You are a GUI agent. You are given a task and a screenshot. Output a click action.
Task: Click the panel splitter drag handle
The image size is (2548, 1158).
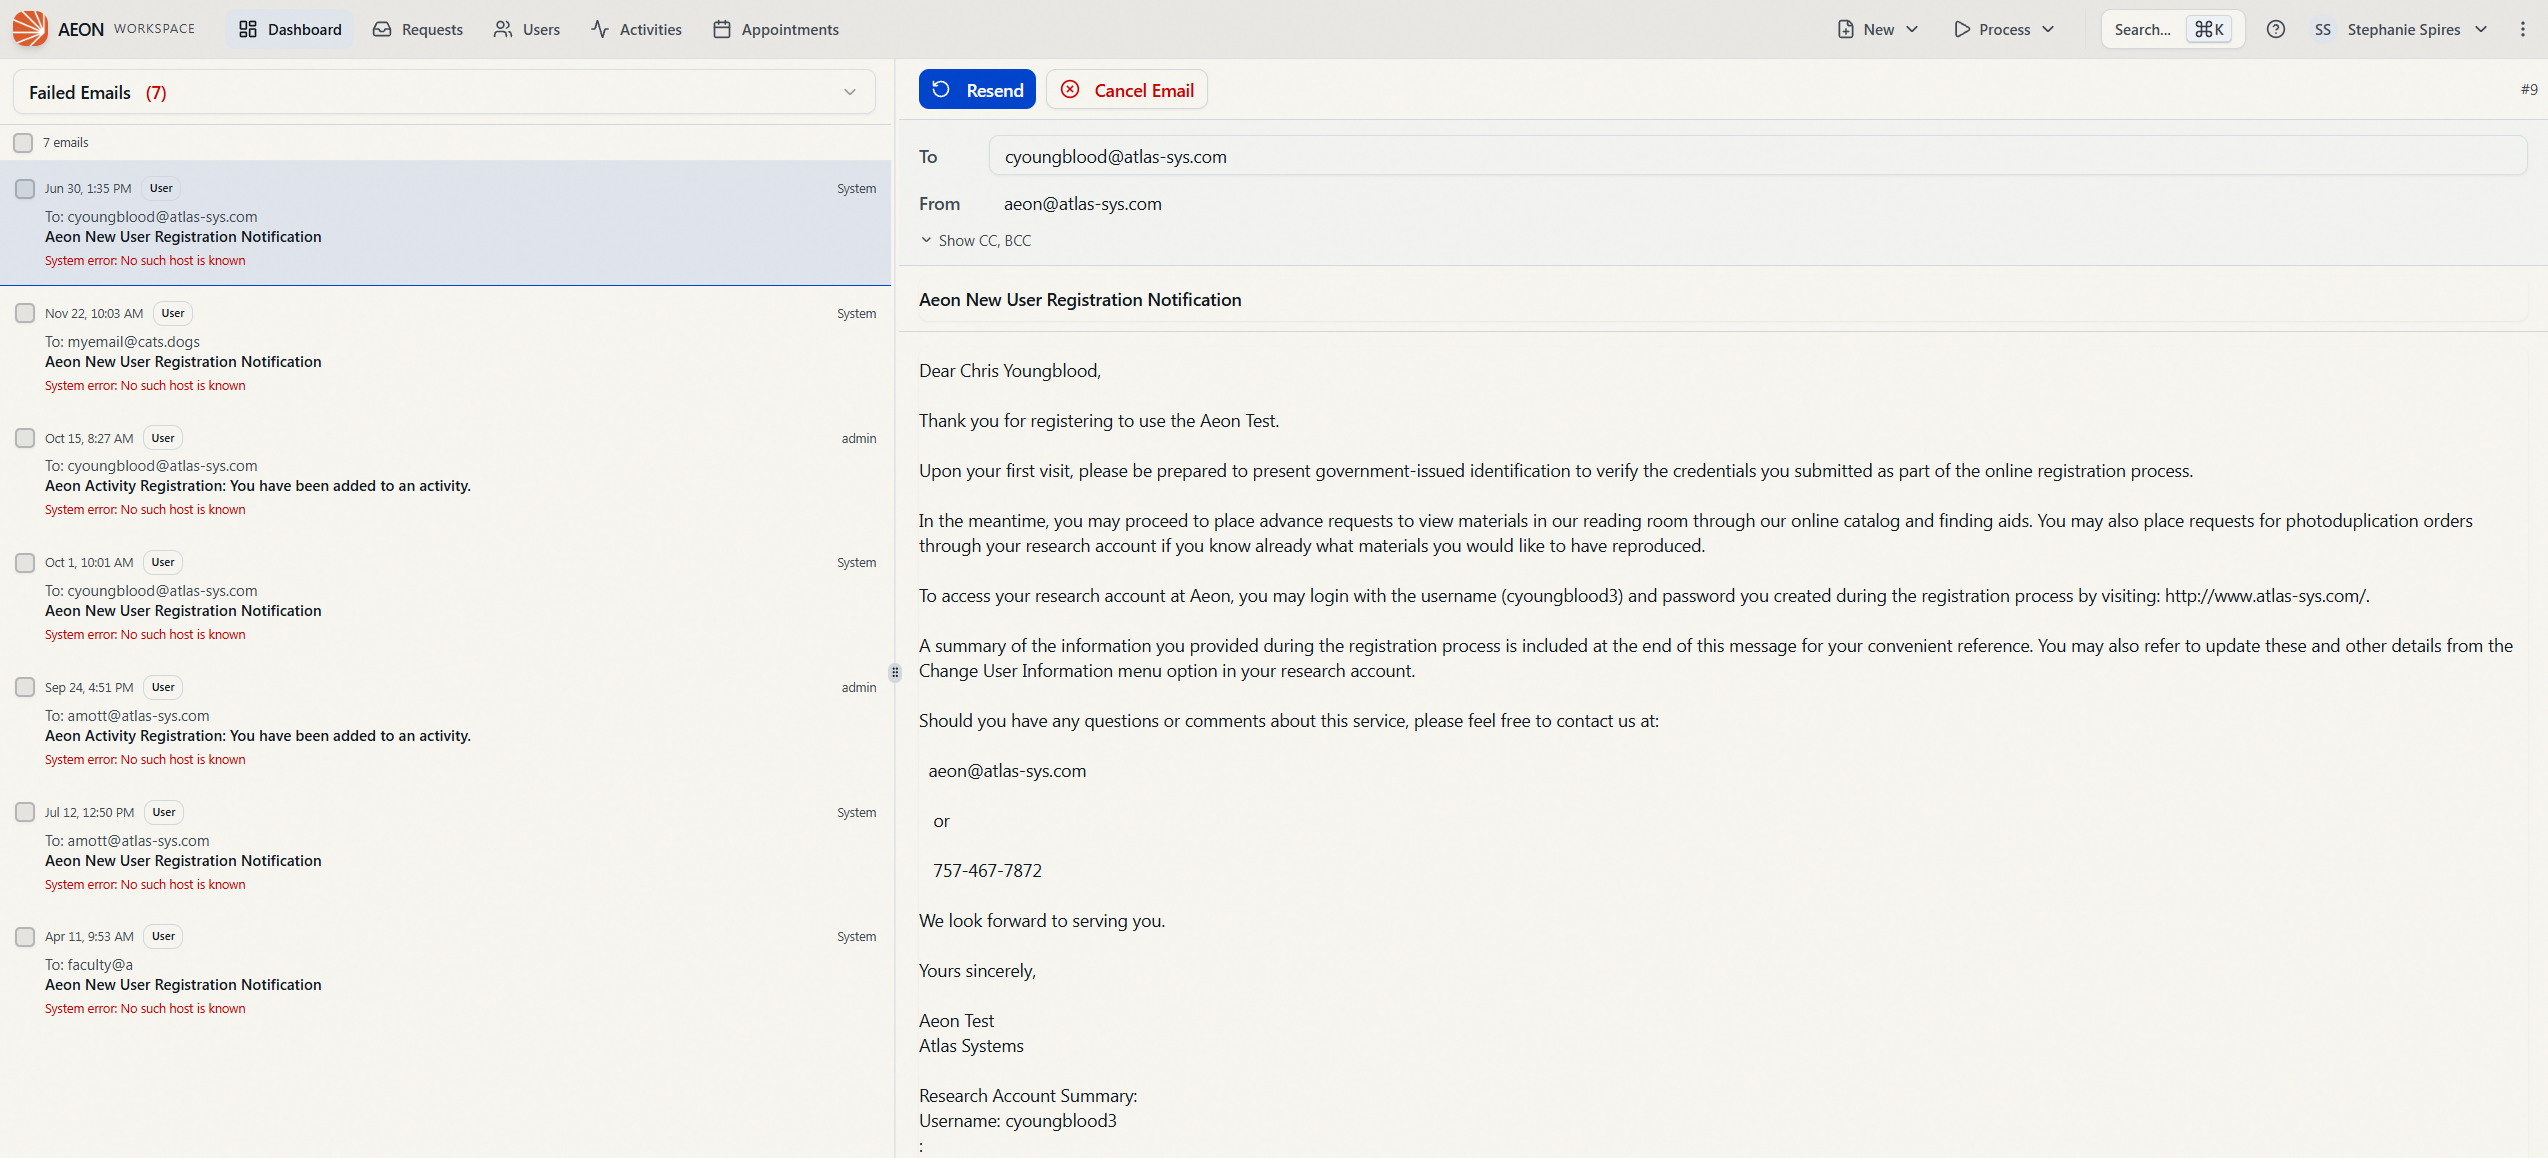tap(895, 673)
